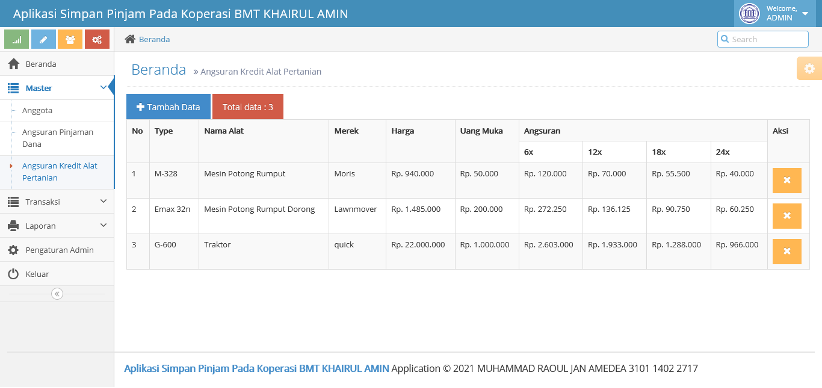Click the Tambah Data button
Screen dimensions: 822x388
point(168,107)
